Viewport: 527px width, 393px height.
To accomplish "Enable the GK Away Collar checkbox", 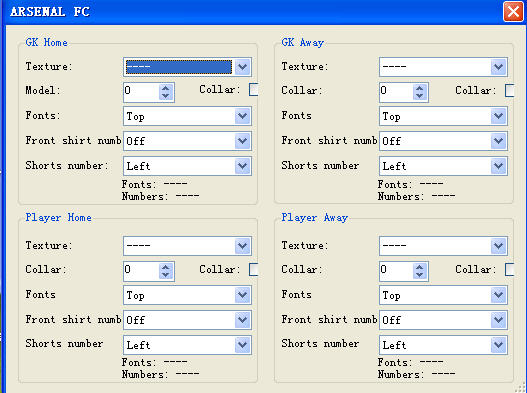I will (510, 90).
